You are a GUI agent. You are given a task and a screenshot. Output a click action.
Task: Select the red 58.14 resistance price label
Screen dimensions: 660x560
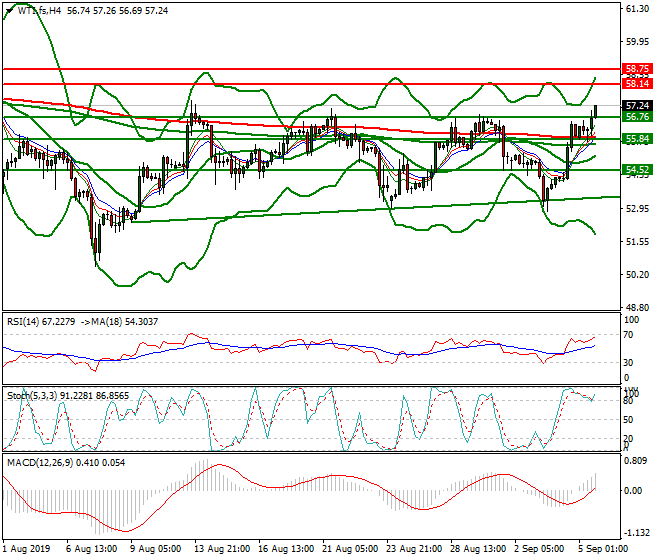[x=637, y=84]
